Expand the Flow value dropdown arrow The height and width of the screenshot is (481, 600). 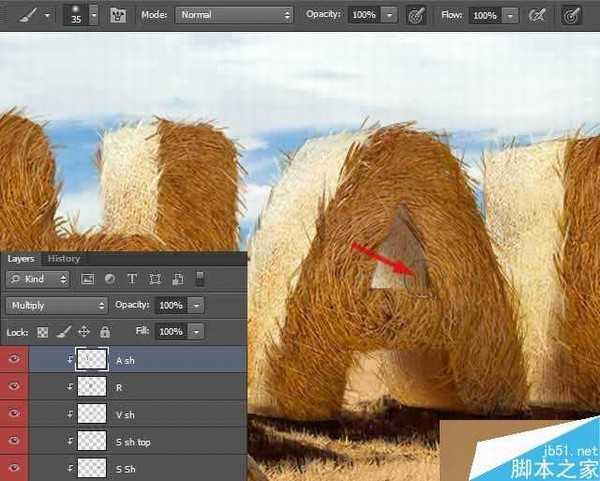(510, 16)
